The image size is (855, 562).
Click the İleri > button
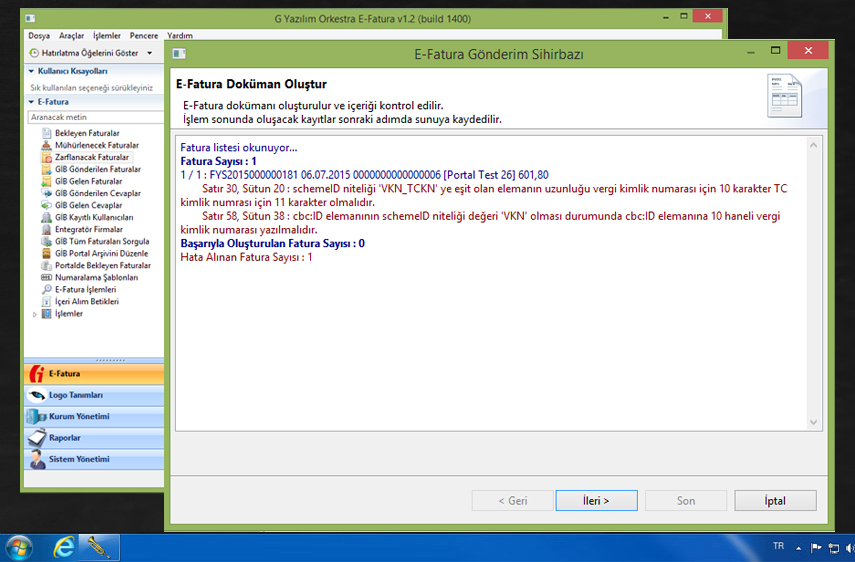pyautogui.click(x=596, y=500)
